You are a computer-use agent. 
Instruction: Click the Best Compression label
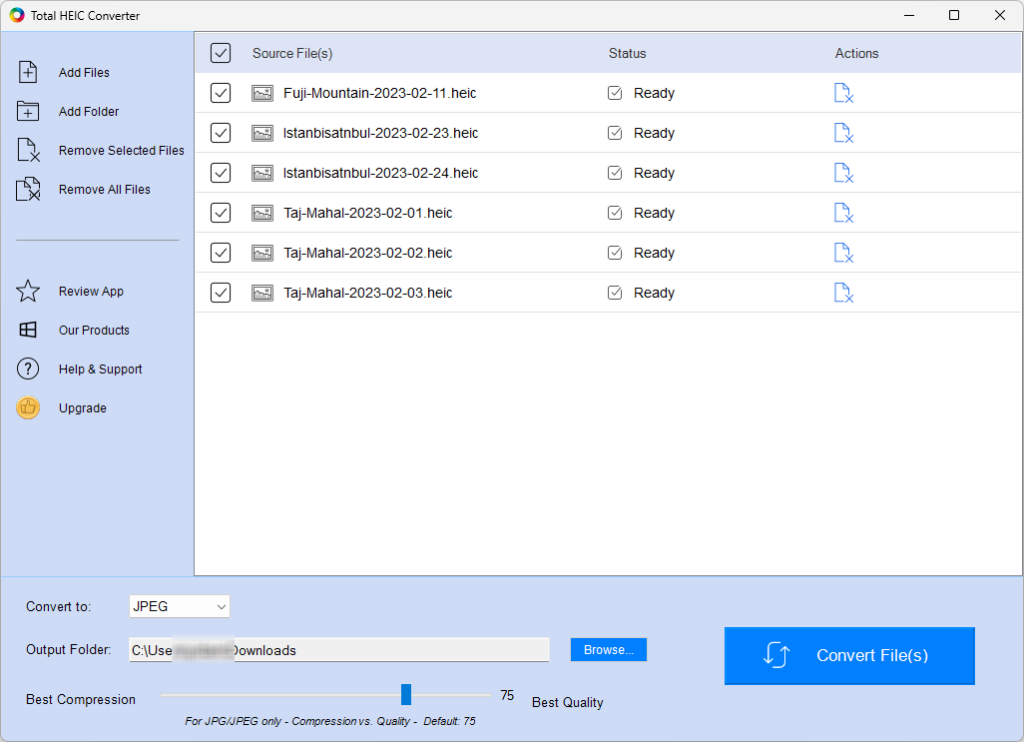point(81,700)
